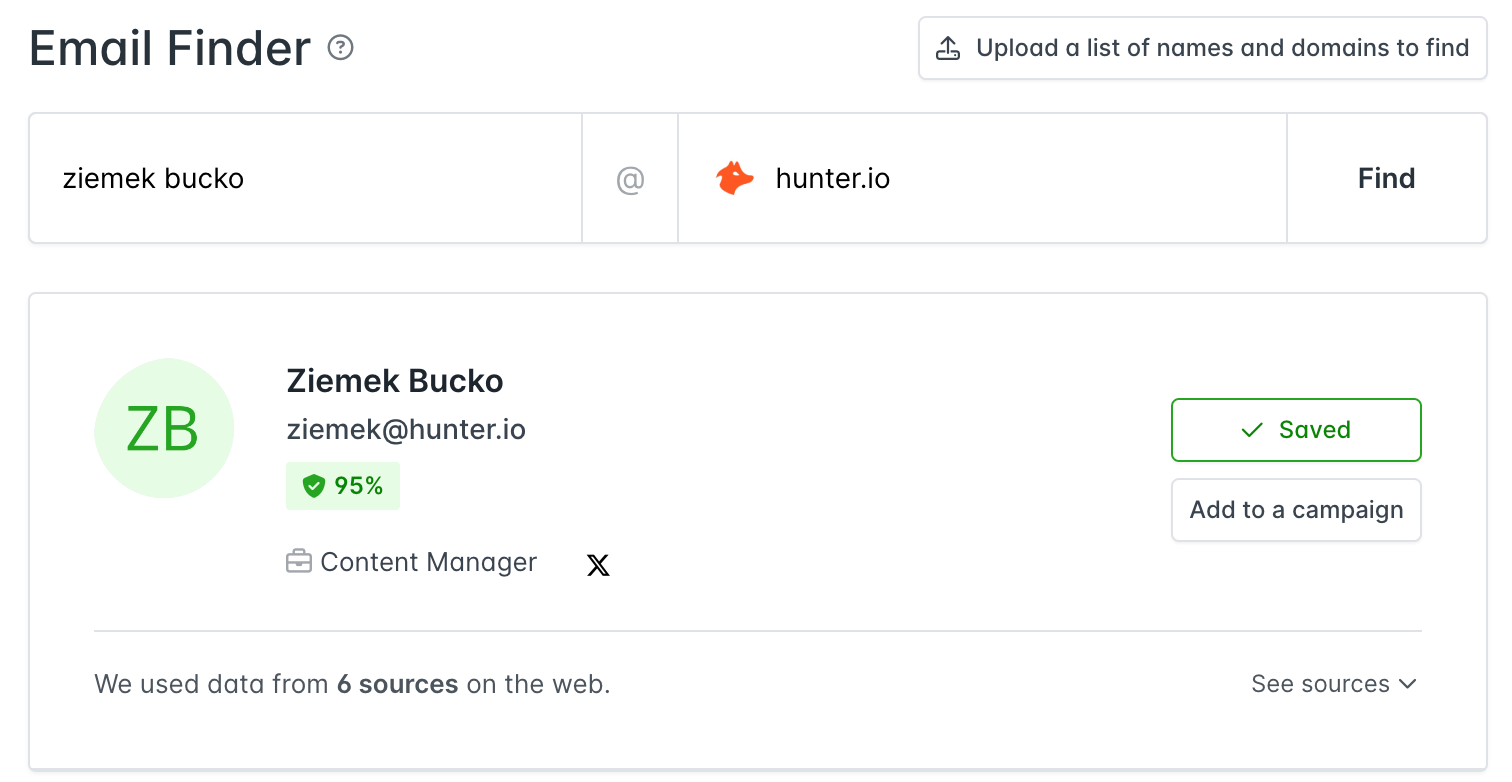Click the domain field showing hunter.io
The width and height of the screenshot is (1512, 782).
click(x=982, y=178)
